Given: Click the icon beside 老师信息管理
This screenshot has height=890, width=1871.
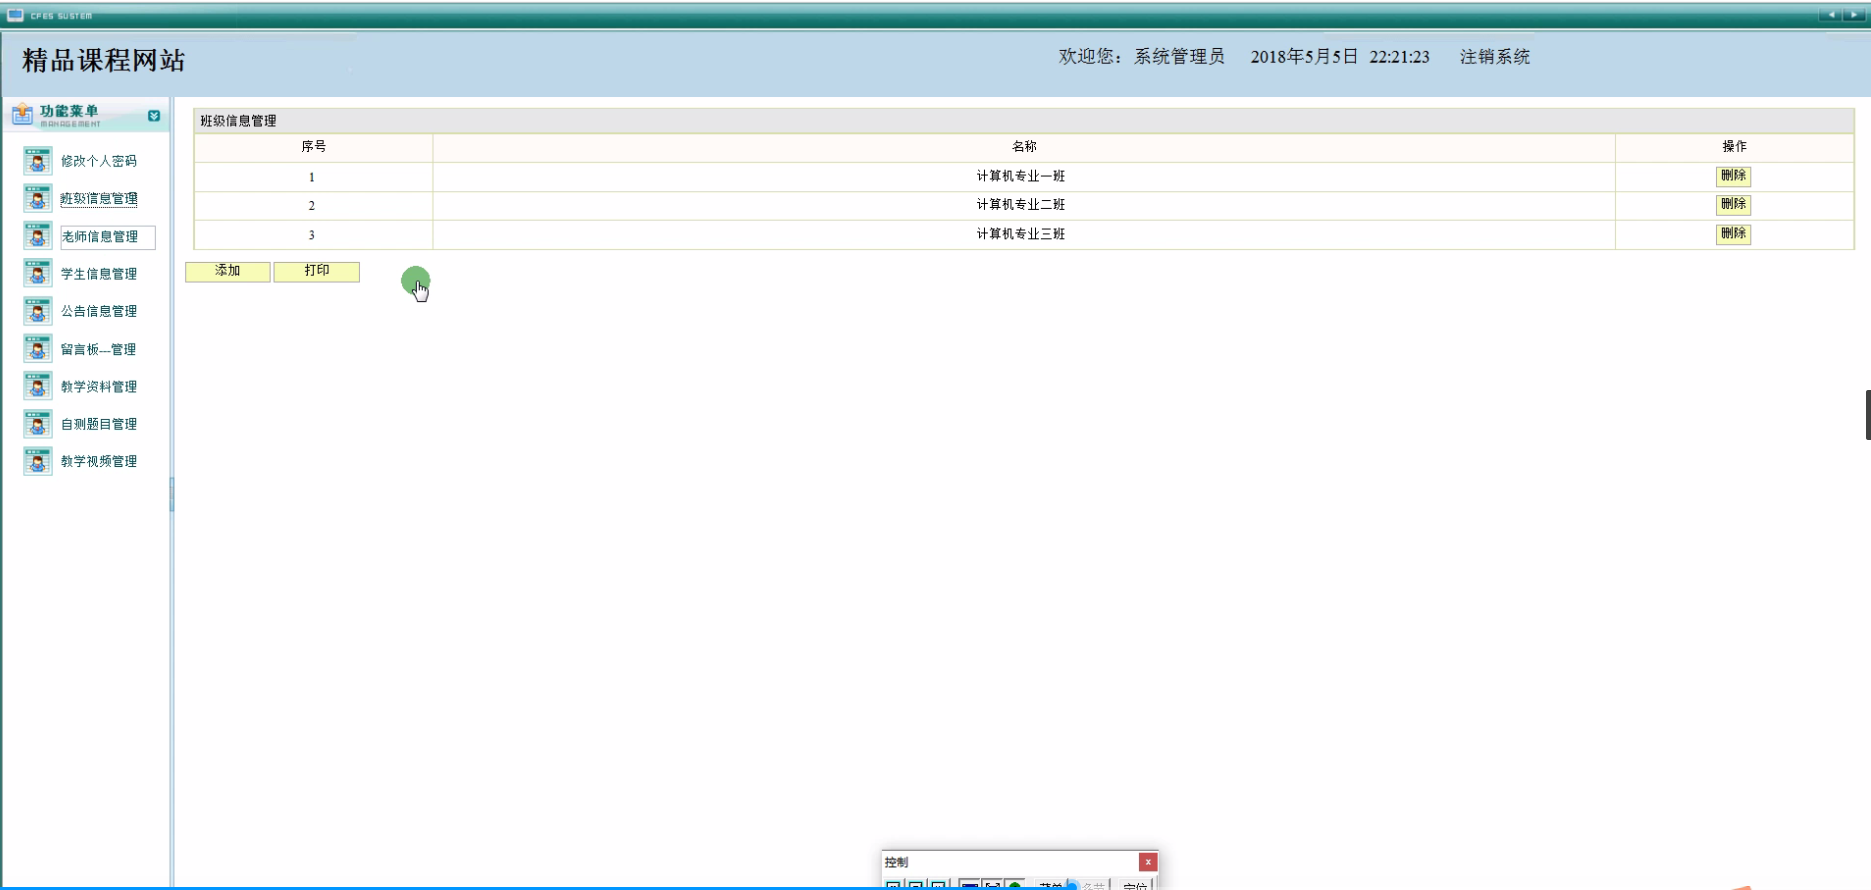Looking at the screenshot, I should pyautogui.click(x=38, y=236).
